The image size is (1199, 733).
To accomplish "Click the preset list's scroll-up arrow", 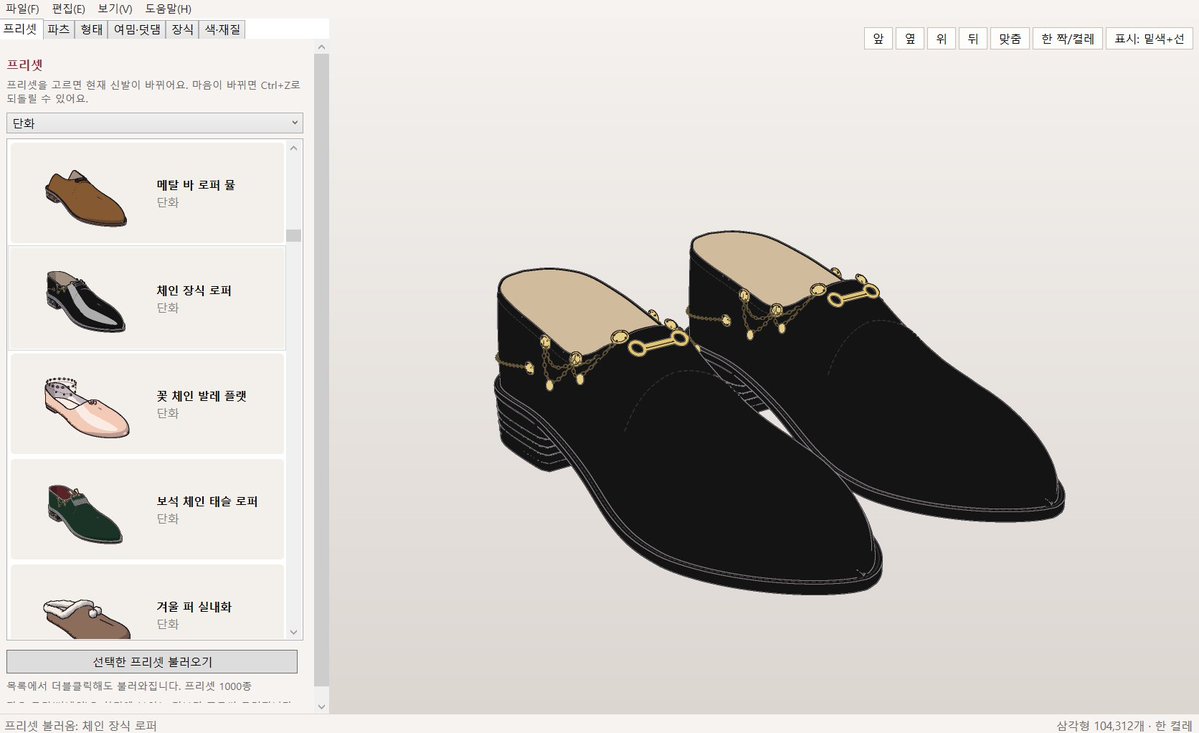I will [294, 148].
